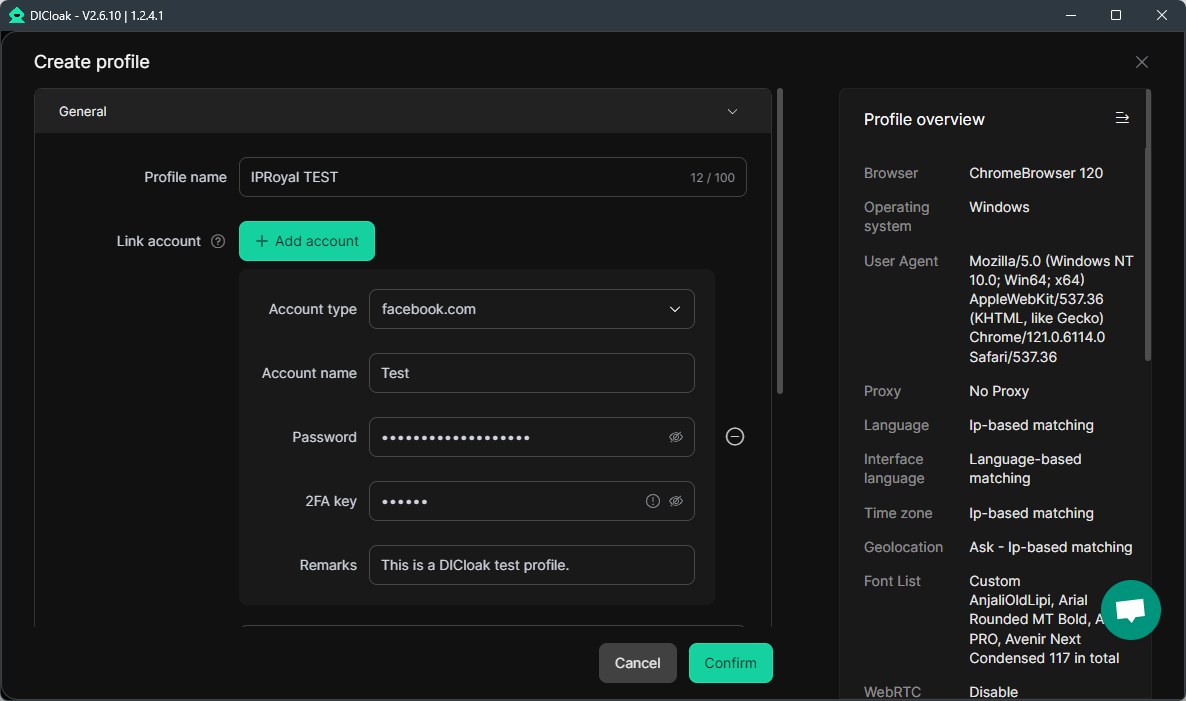Remove the linked account entry
The image size is (1186, 701).
point(734,436)
